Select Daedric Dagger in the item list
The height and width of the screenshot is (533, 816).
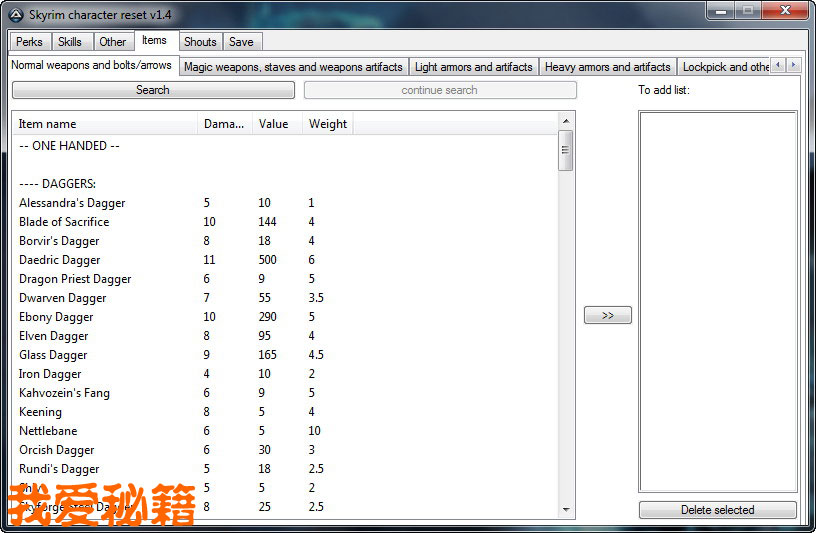click(60, 260)
